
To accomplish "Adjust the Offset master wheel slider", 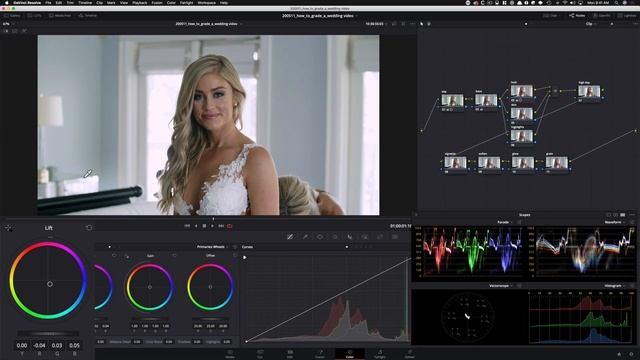I will click(210, 319).
